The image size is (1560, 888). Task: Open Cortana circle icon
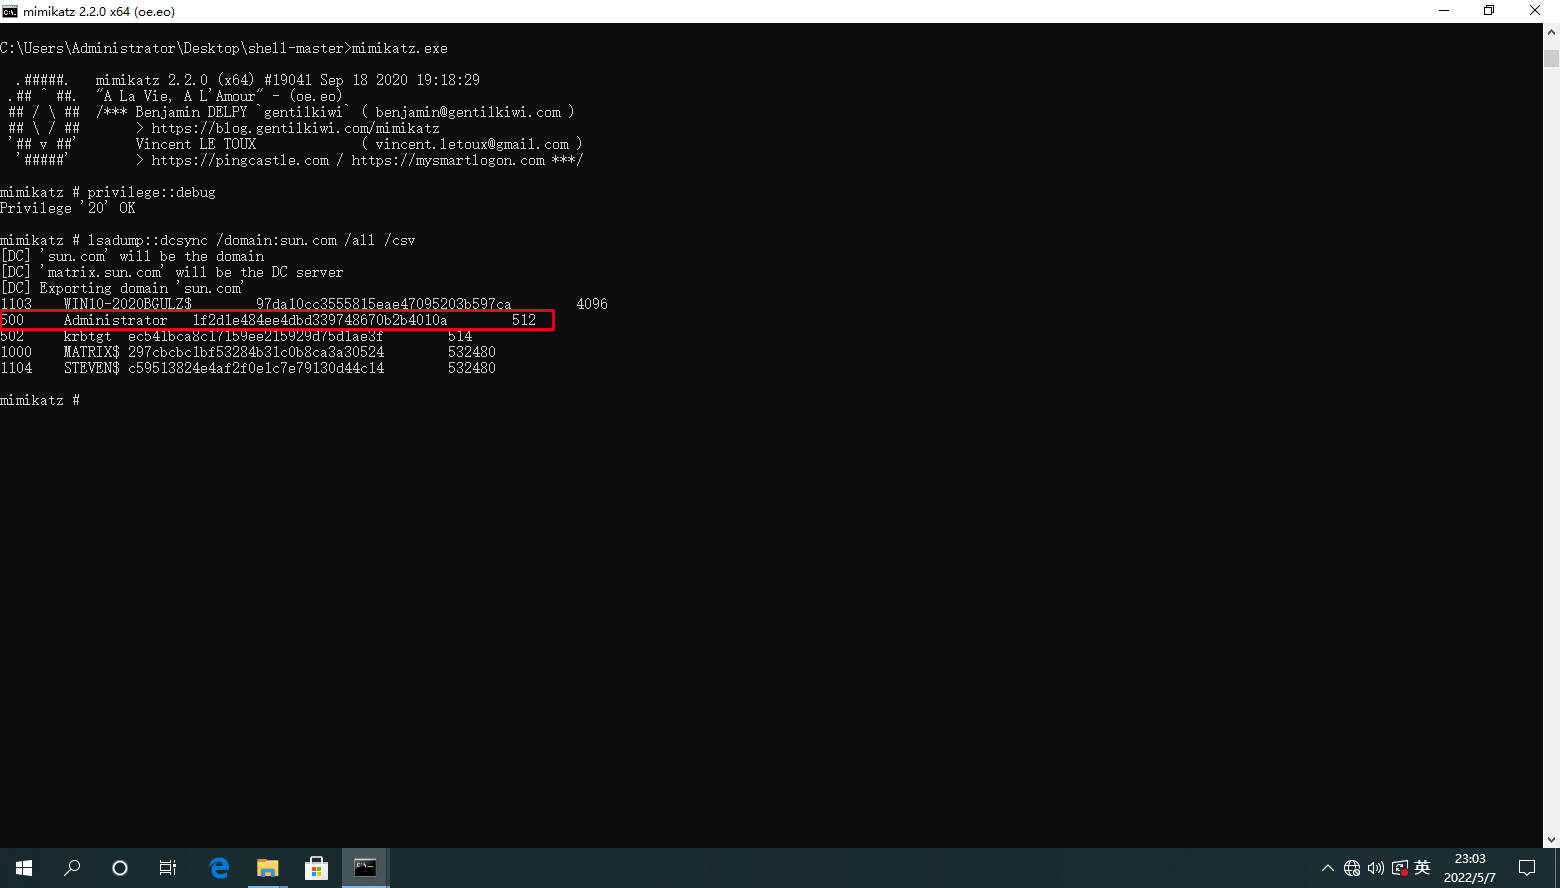(120, 868)
